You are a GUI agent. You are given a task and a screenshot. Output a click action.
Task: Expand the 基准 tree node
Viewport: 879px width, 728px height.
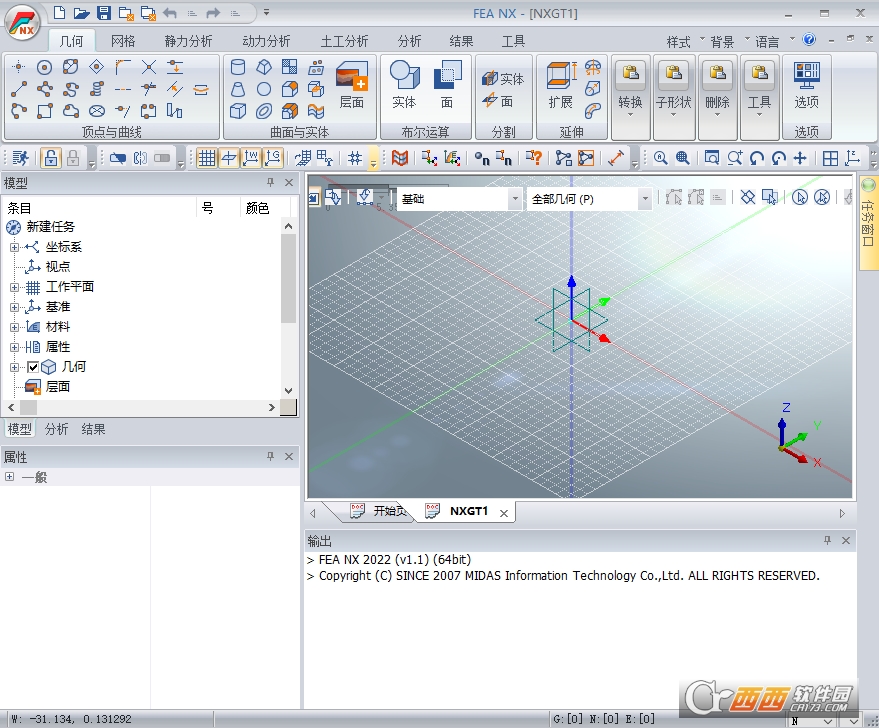15,307
